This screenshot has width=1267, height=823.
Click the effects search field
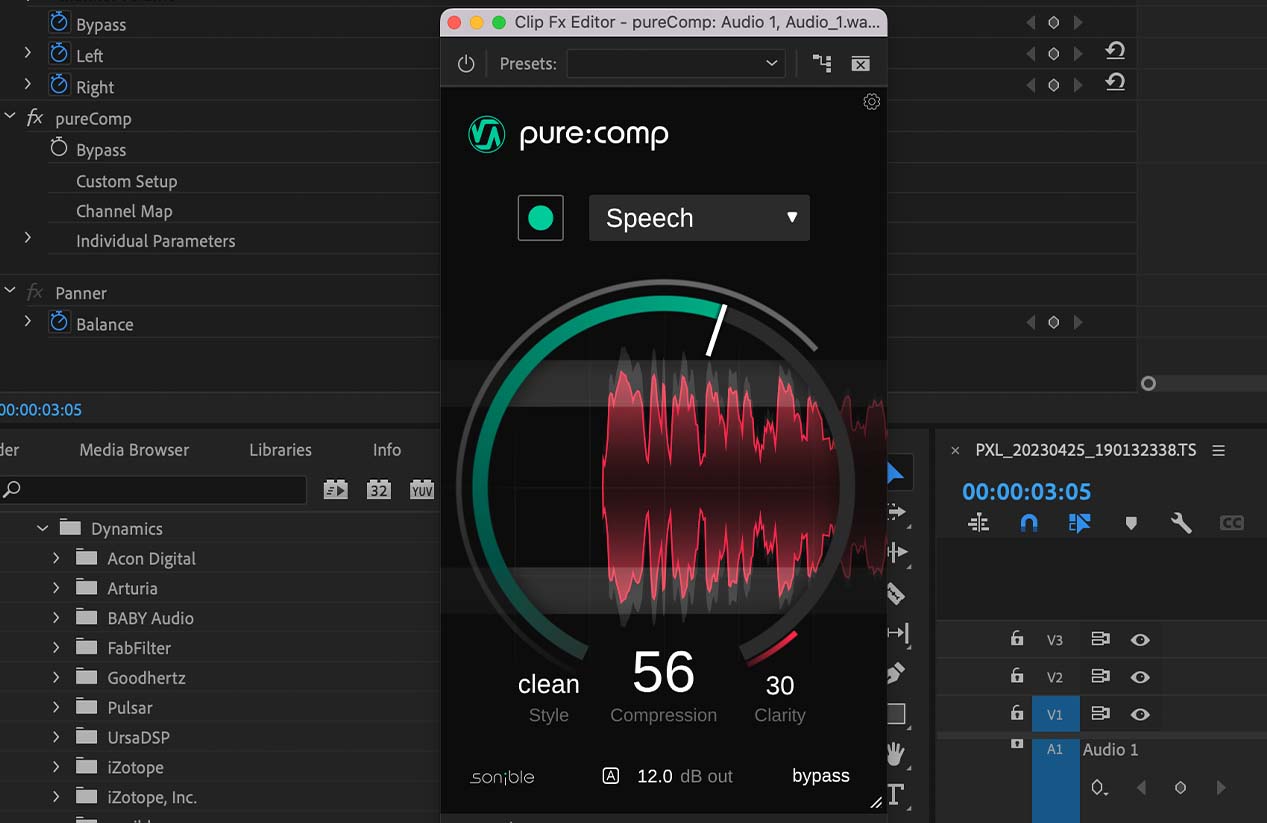153,489
